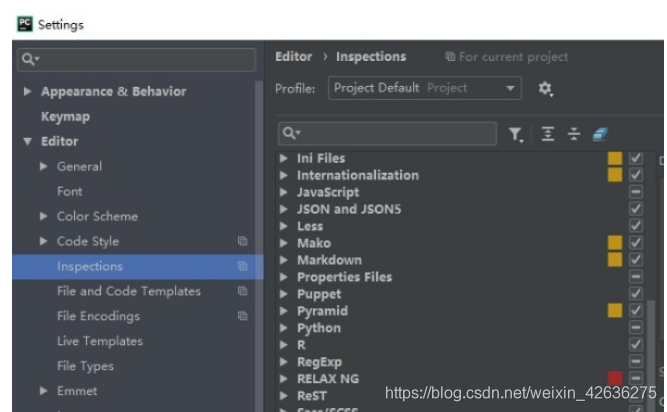Toggle the Internationalization checkbox
Viewport: 667px width, 412px height.
pyautogui.click(x=636, y=175)
